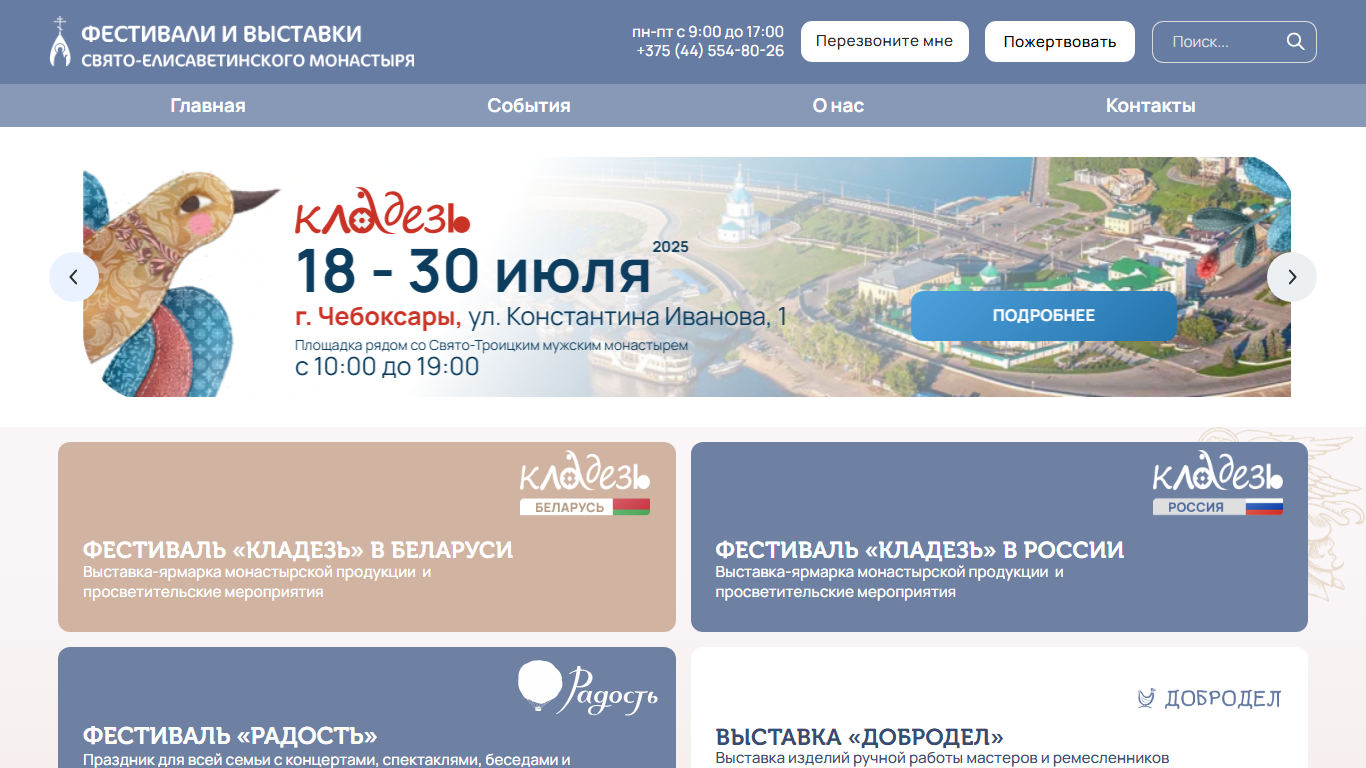The image size is (1366, 768).
Task: Click the Радость balloon logo
Action: tap(588, 688)
